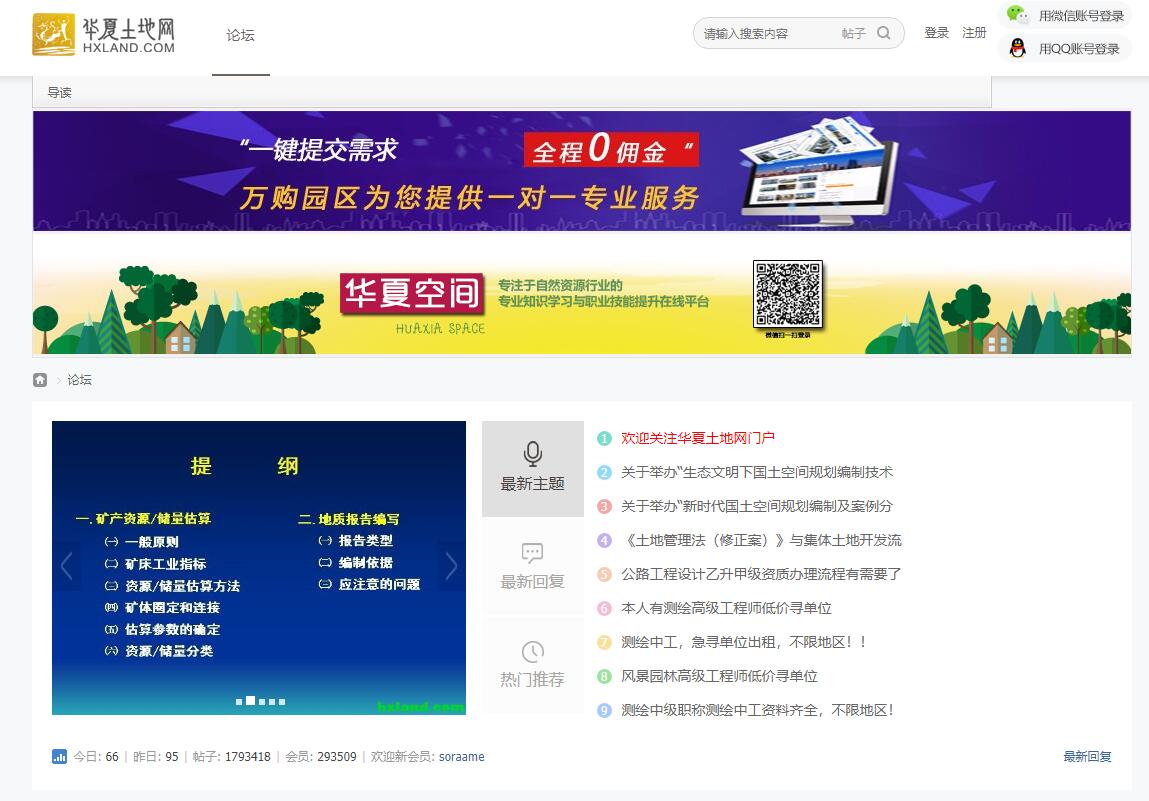Open the 导读 menu item
This screenshot has width=1149, height=801.
(x=59, y=92)
